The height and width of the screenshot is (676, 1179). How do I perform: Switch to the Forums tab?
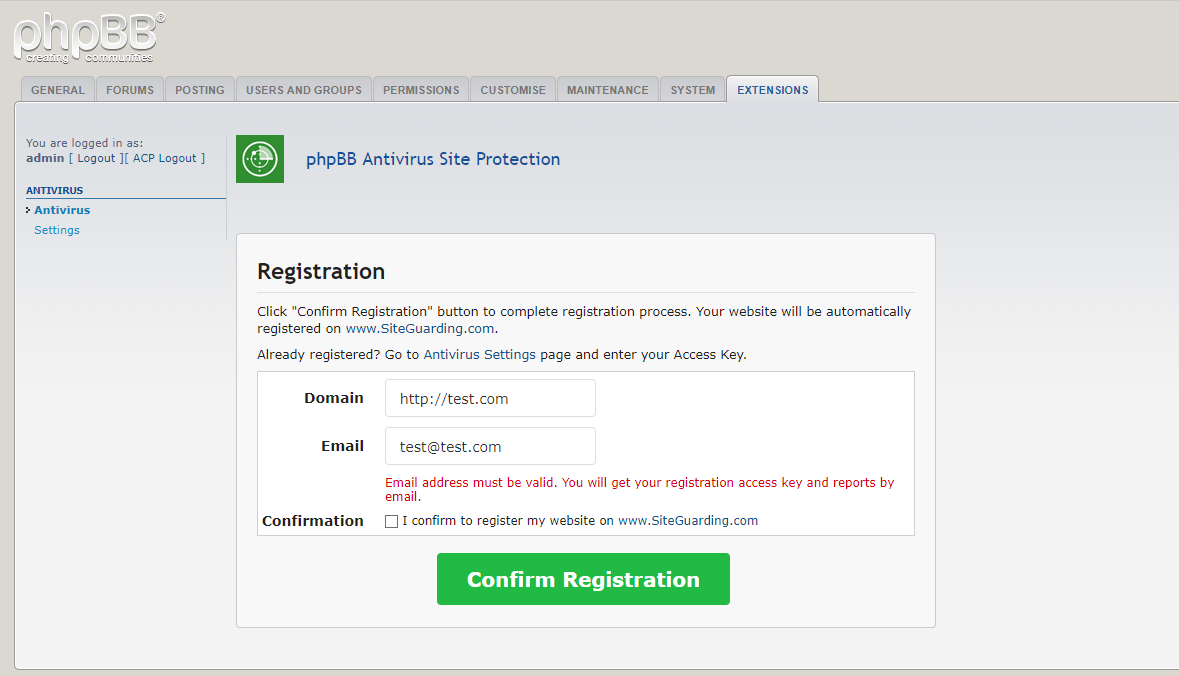130,89
